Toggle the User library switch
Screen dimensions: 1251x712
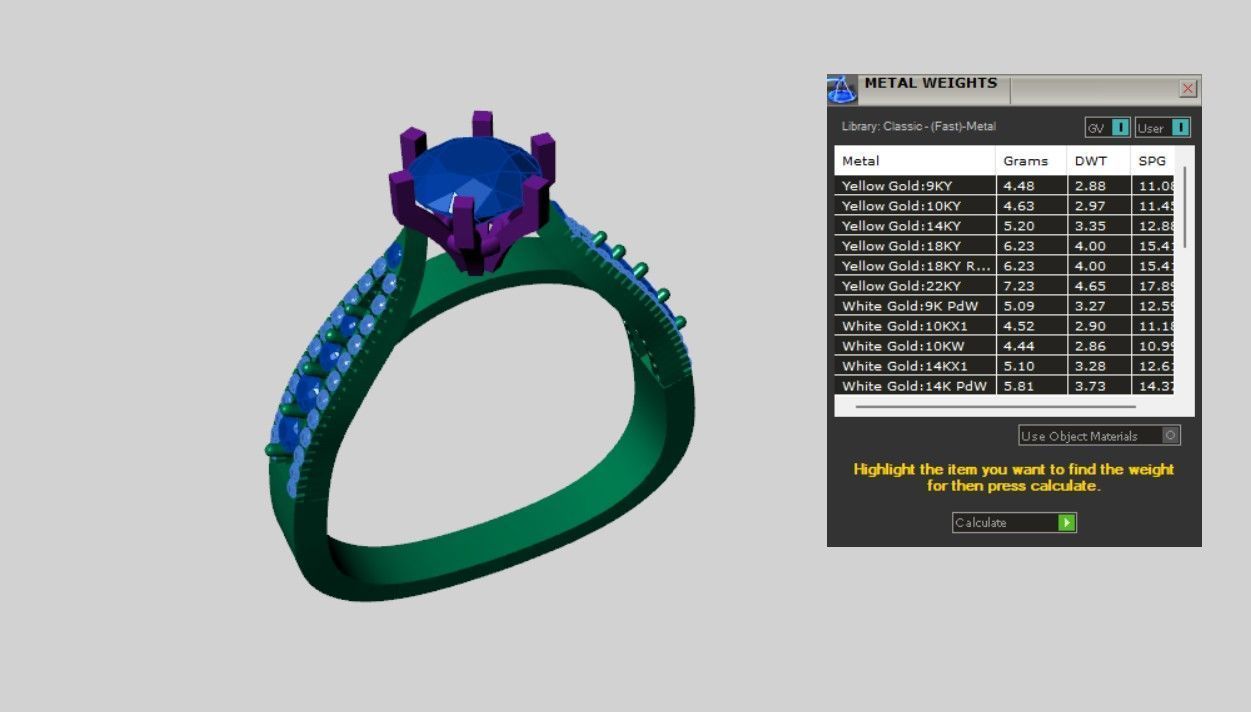(1163, 128)
